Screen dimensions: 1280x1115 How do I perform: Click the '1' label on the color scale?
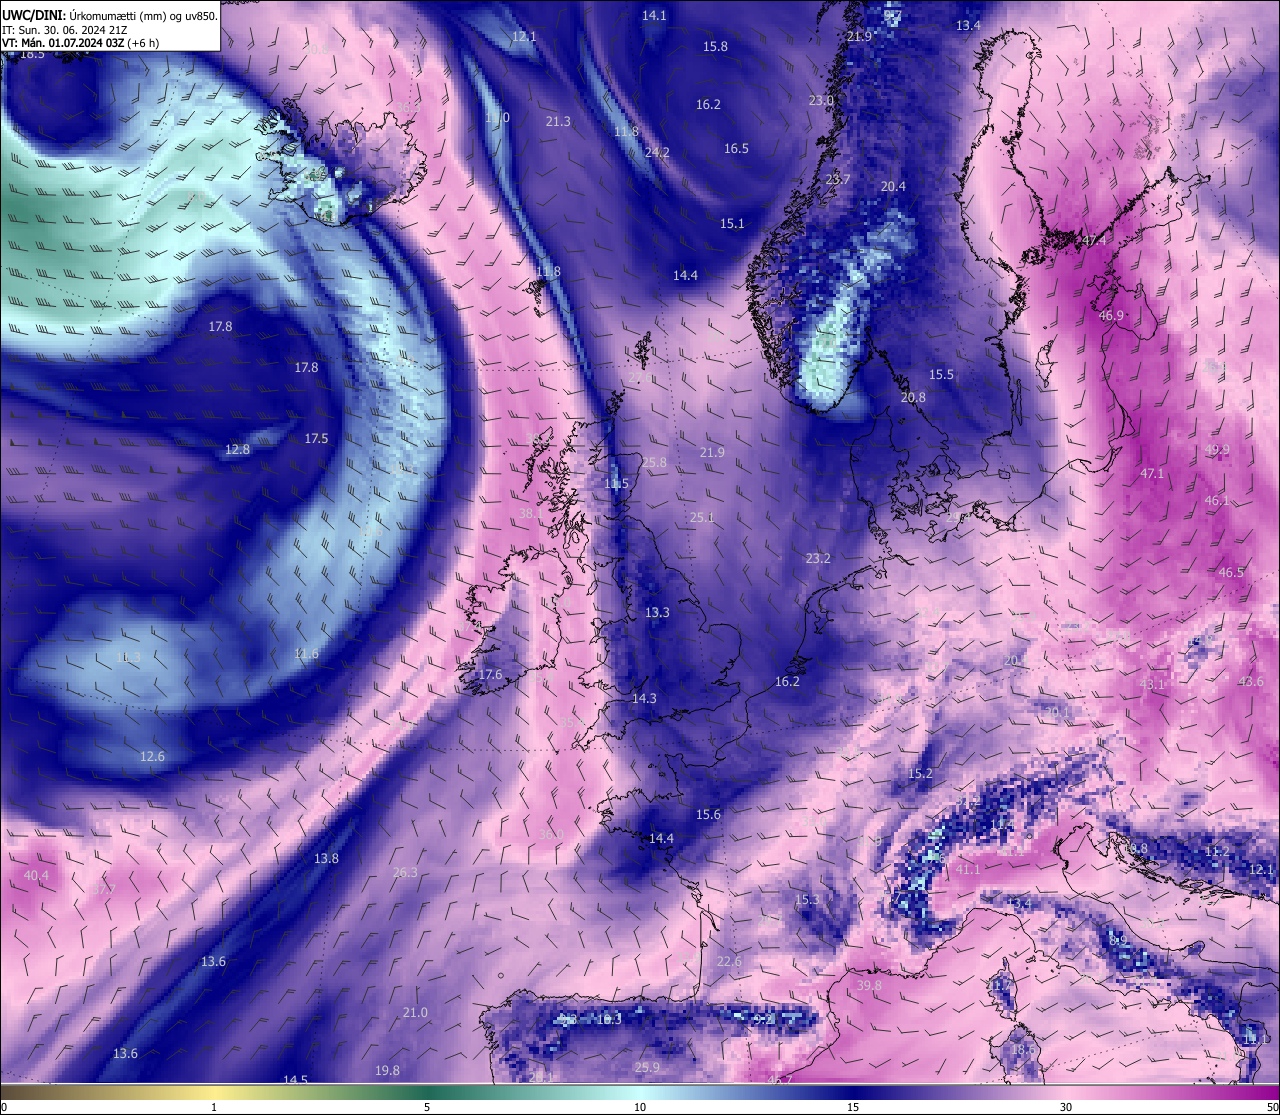[214, 1107]
